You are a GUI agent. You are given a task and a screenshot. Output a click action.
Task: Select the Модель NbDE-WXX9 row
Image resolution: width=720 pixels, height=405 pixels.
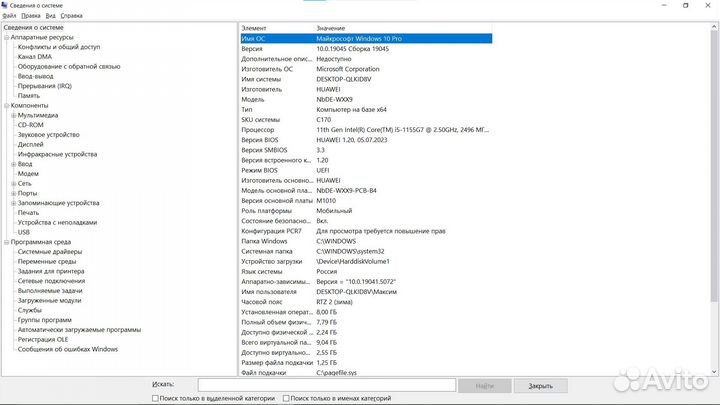coord(366,100)
